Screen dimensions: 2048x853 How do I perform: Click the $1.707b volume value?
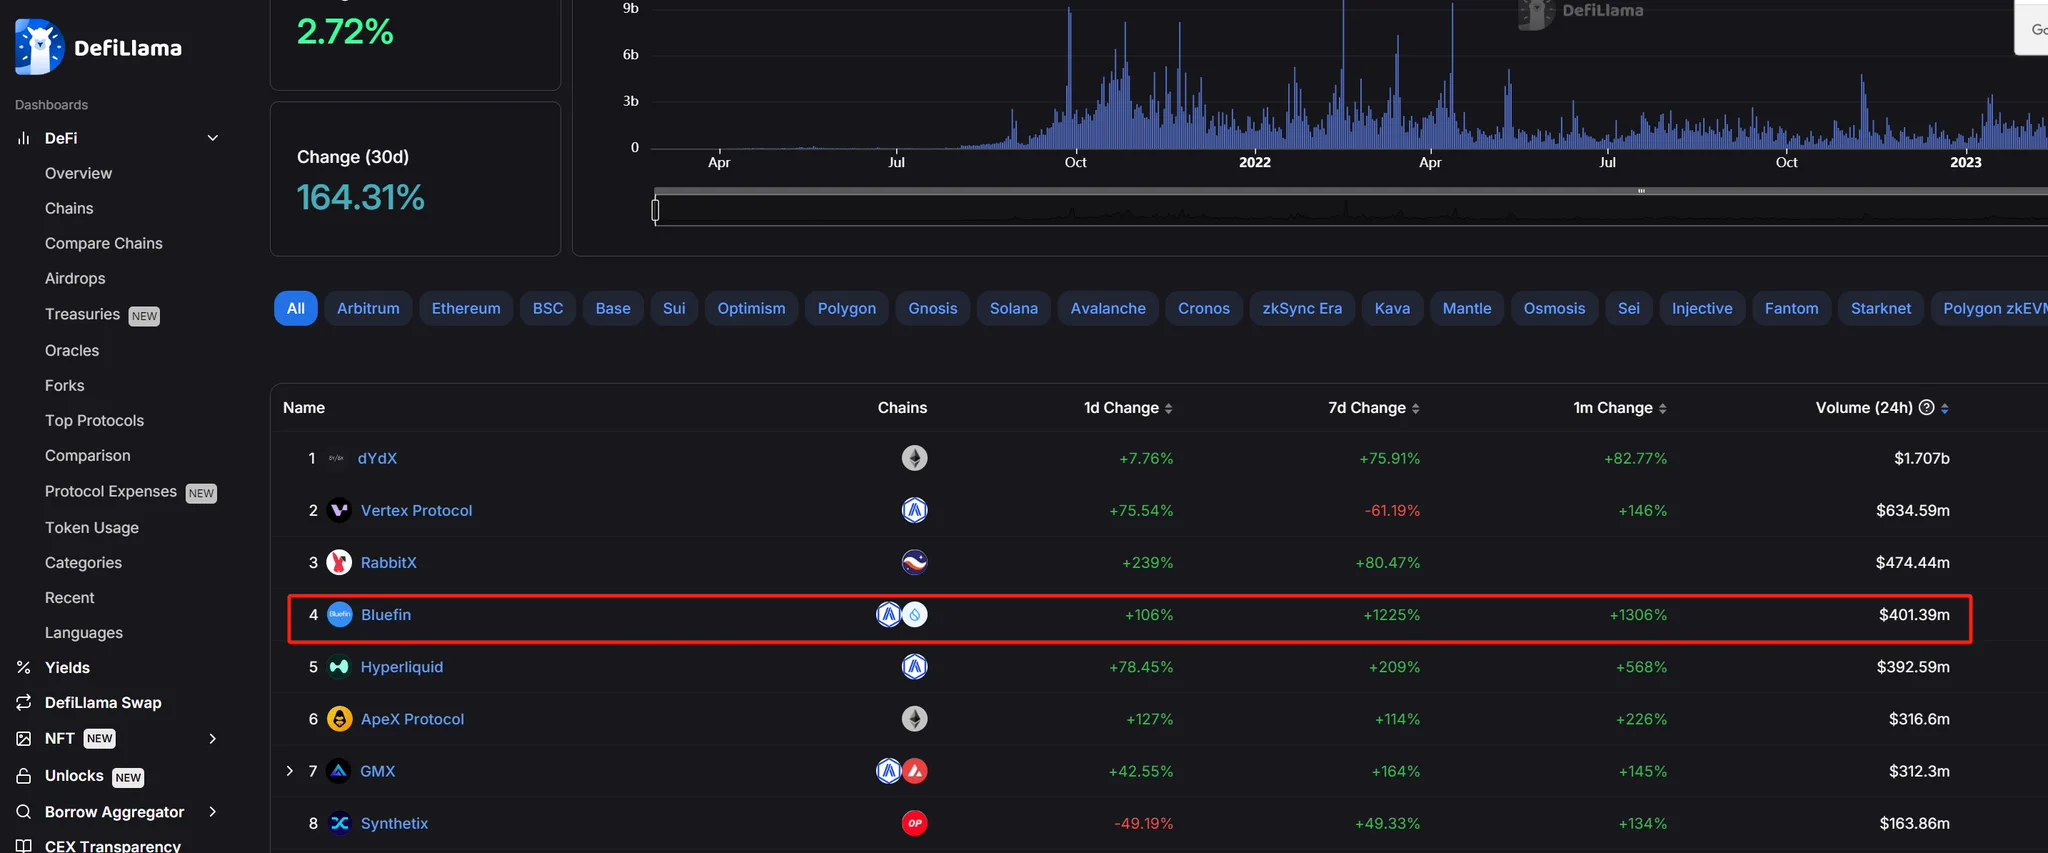[1921, 458]
